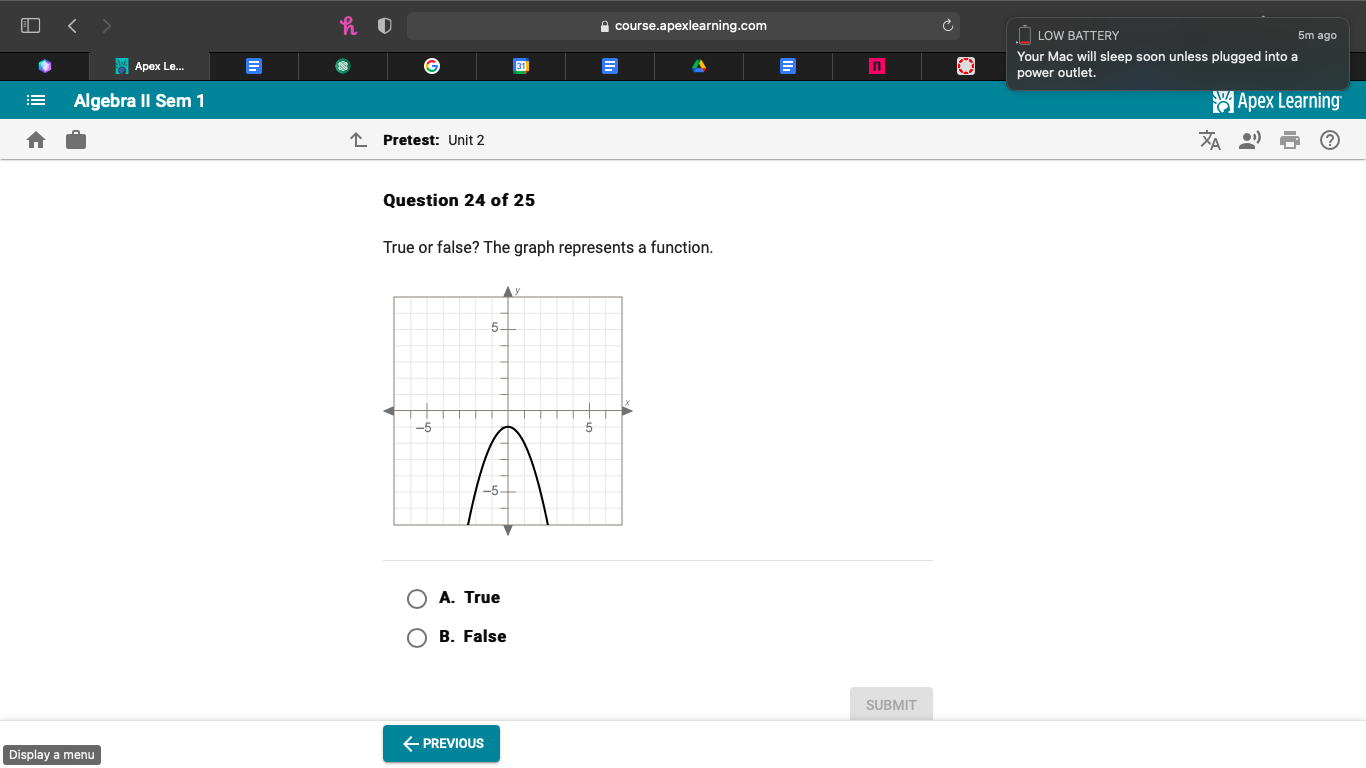The image size is (1366, 768).
Task: Click the LOW BATTERY notification
Action: 1178,54
